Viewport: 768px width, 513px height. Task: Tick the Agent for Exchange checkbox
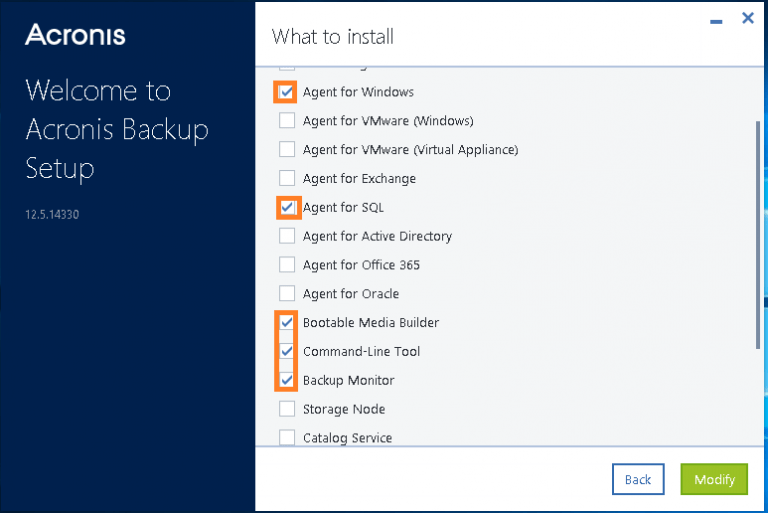coord(287,178)
